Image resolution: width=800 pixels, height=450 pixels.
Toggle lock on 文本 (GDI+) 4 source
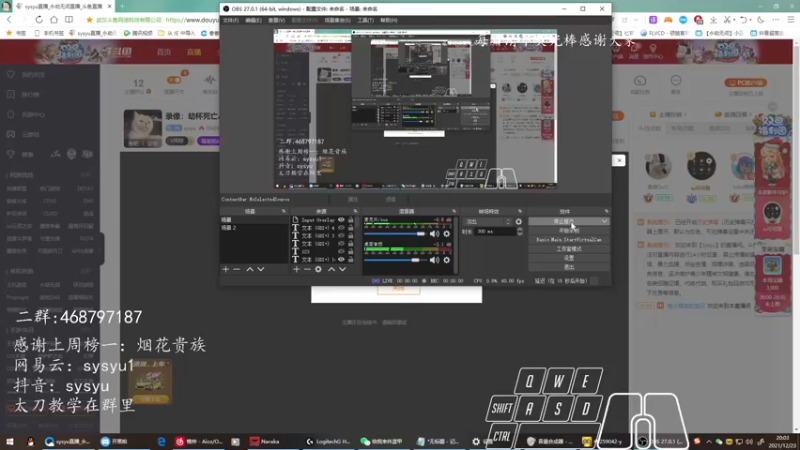(x=351, y=228)
